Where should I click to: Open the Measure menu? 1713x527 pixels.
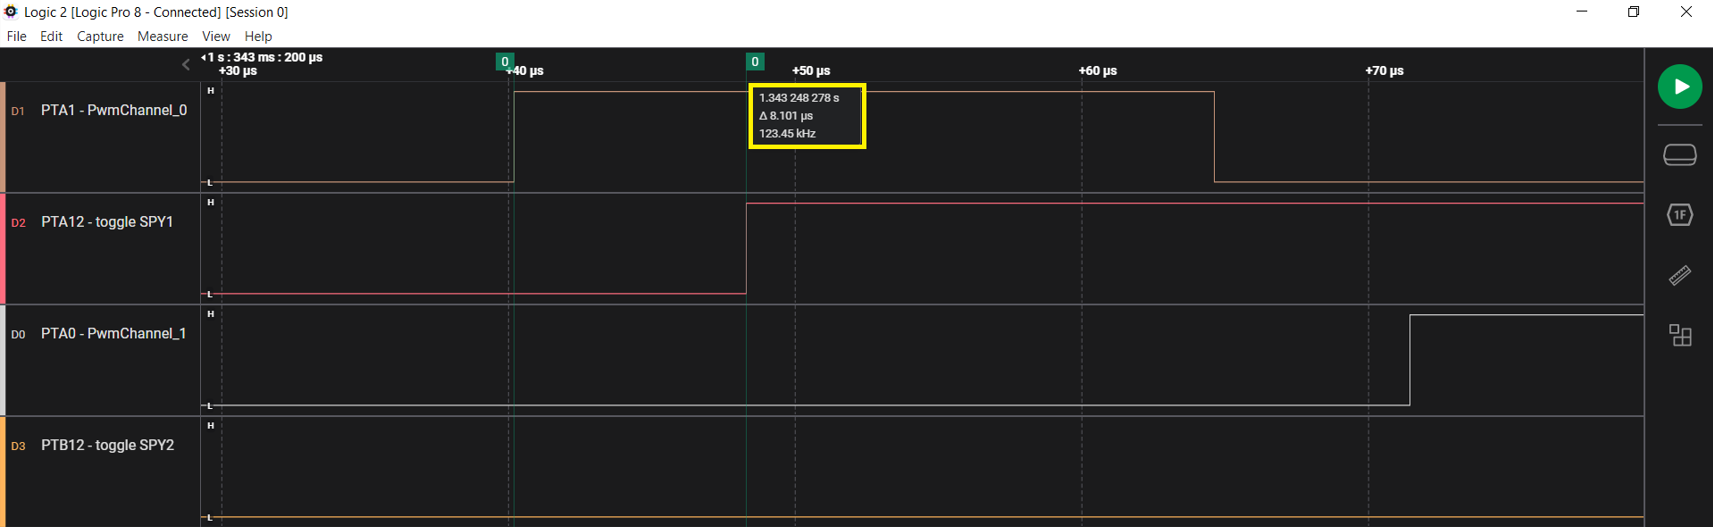162,36
